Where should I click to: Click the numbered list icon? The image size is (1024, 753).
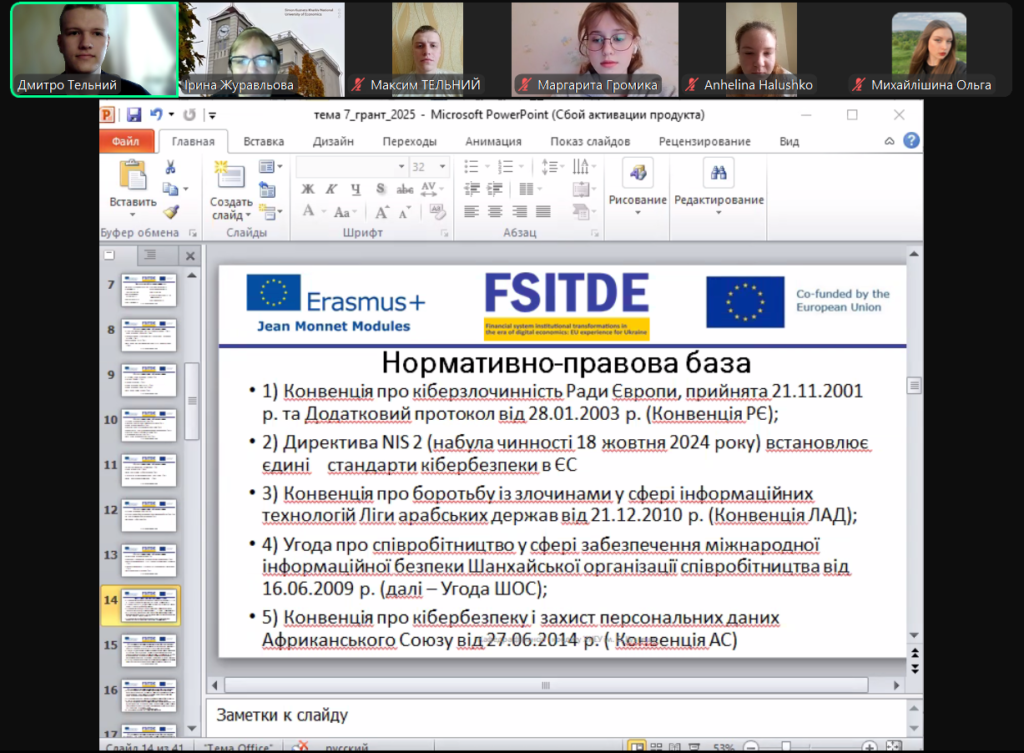(x=505, y=167)
